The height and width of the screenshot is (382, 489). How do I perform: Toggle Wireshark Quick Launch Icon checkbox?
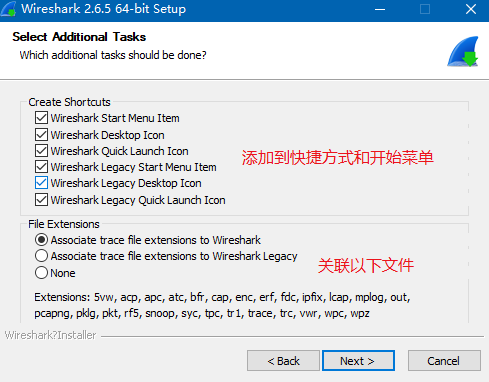(41, 151)
